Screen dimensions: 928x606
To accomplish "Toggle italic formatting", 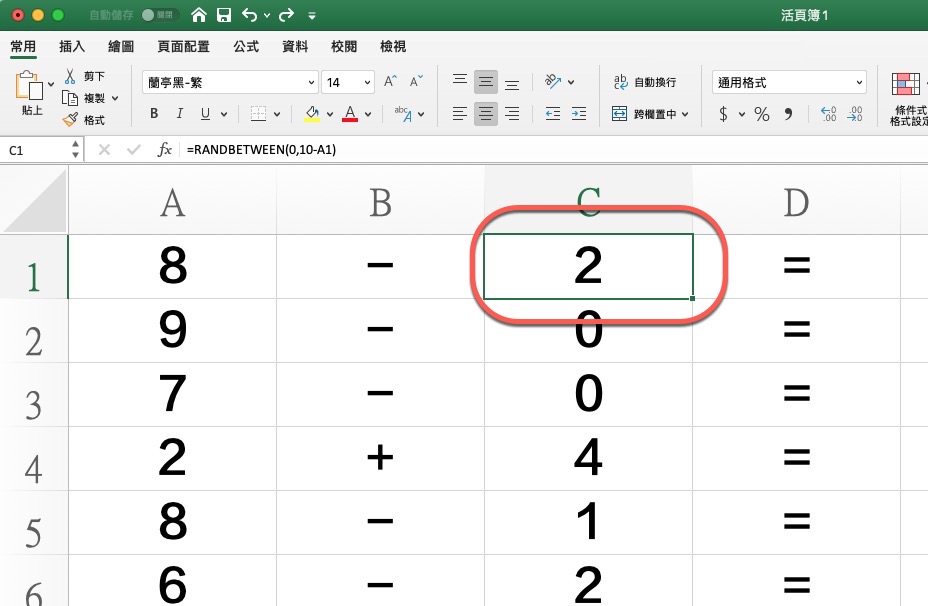I will click(181, 114).
